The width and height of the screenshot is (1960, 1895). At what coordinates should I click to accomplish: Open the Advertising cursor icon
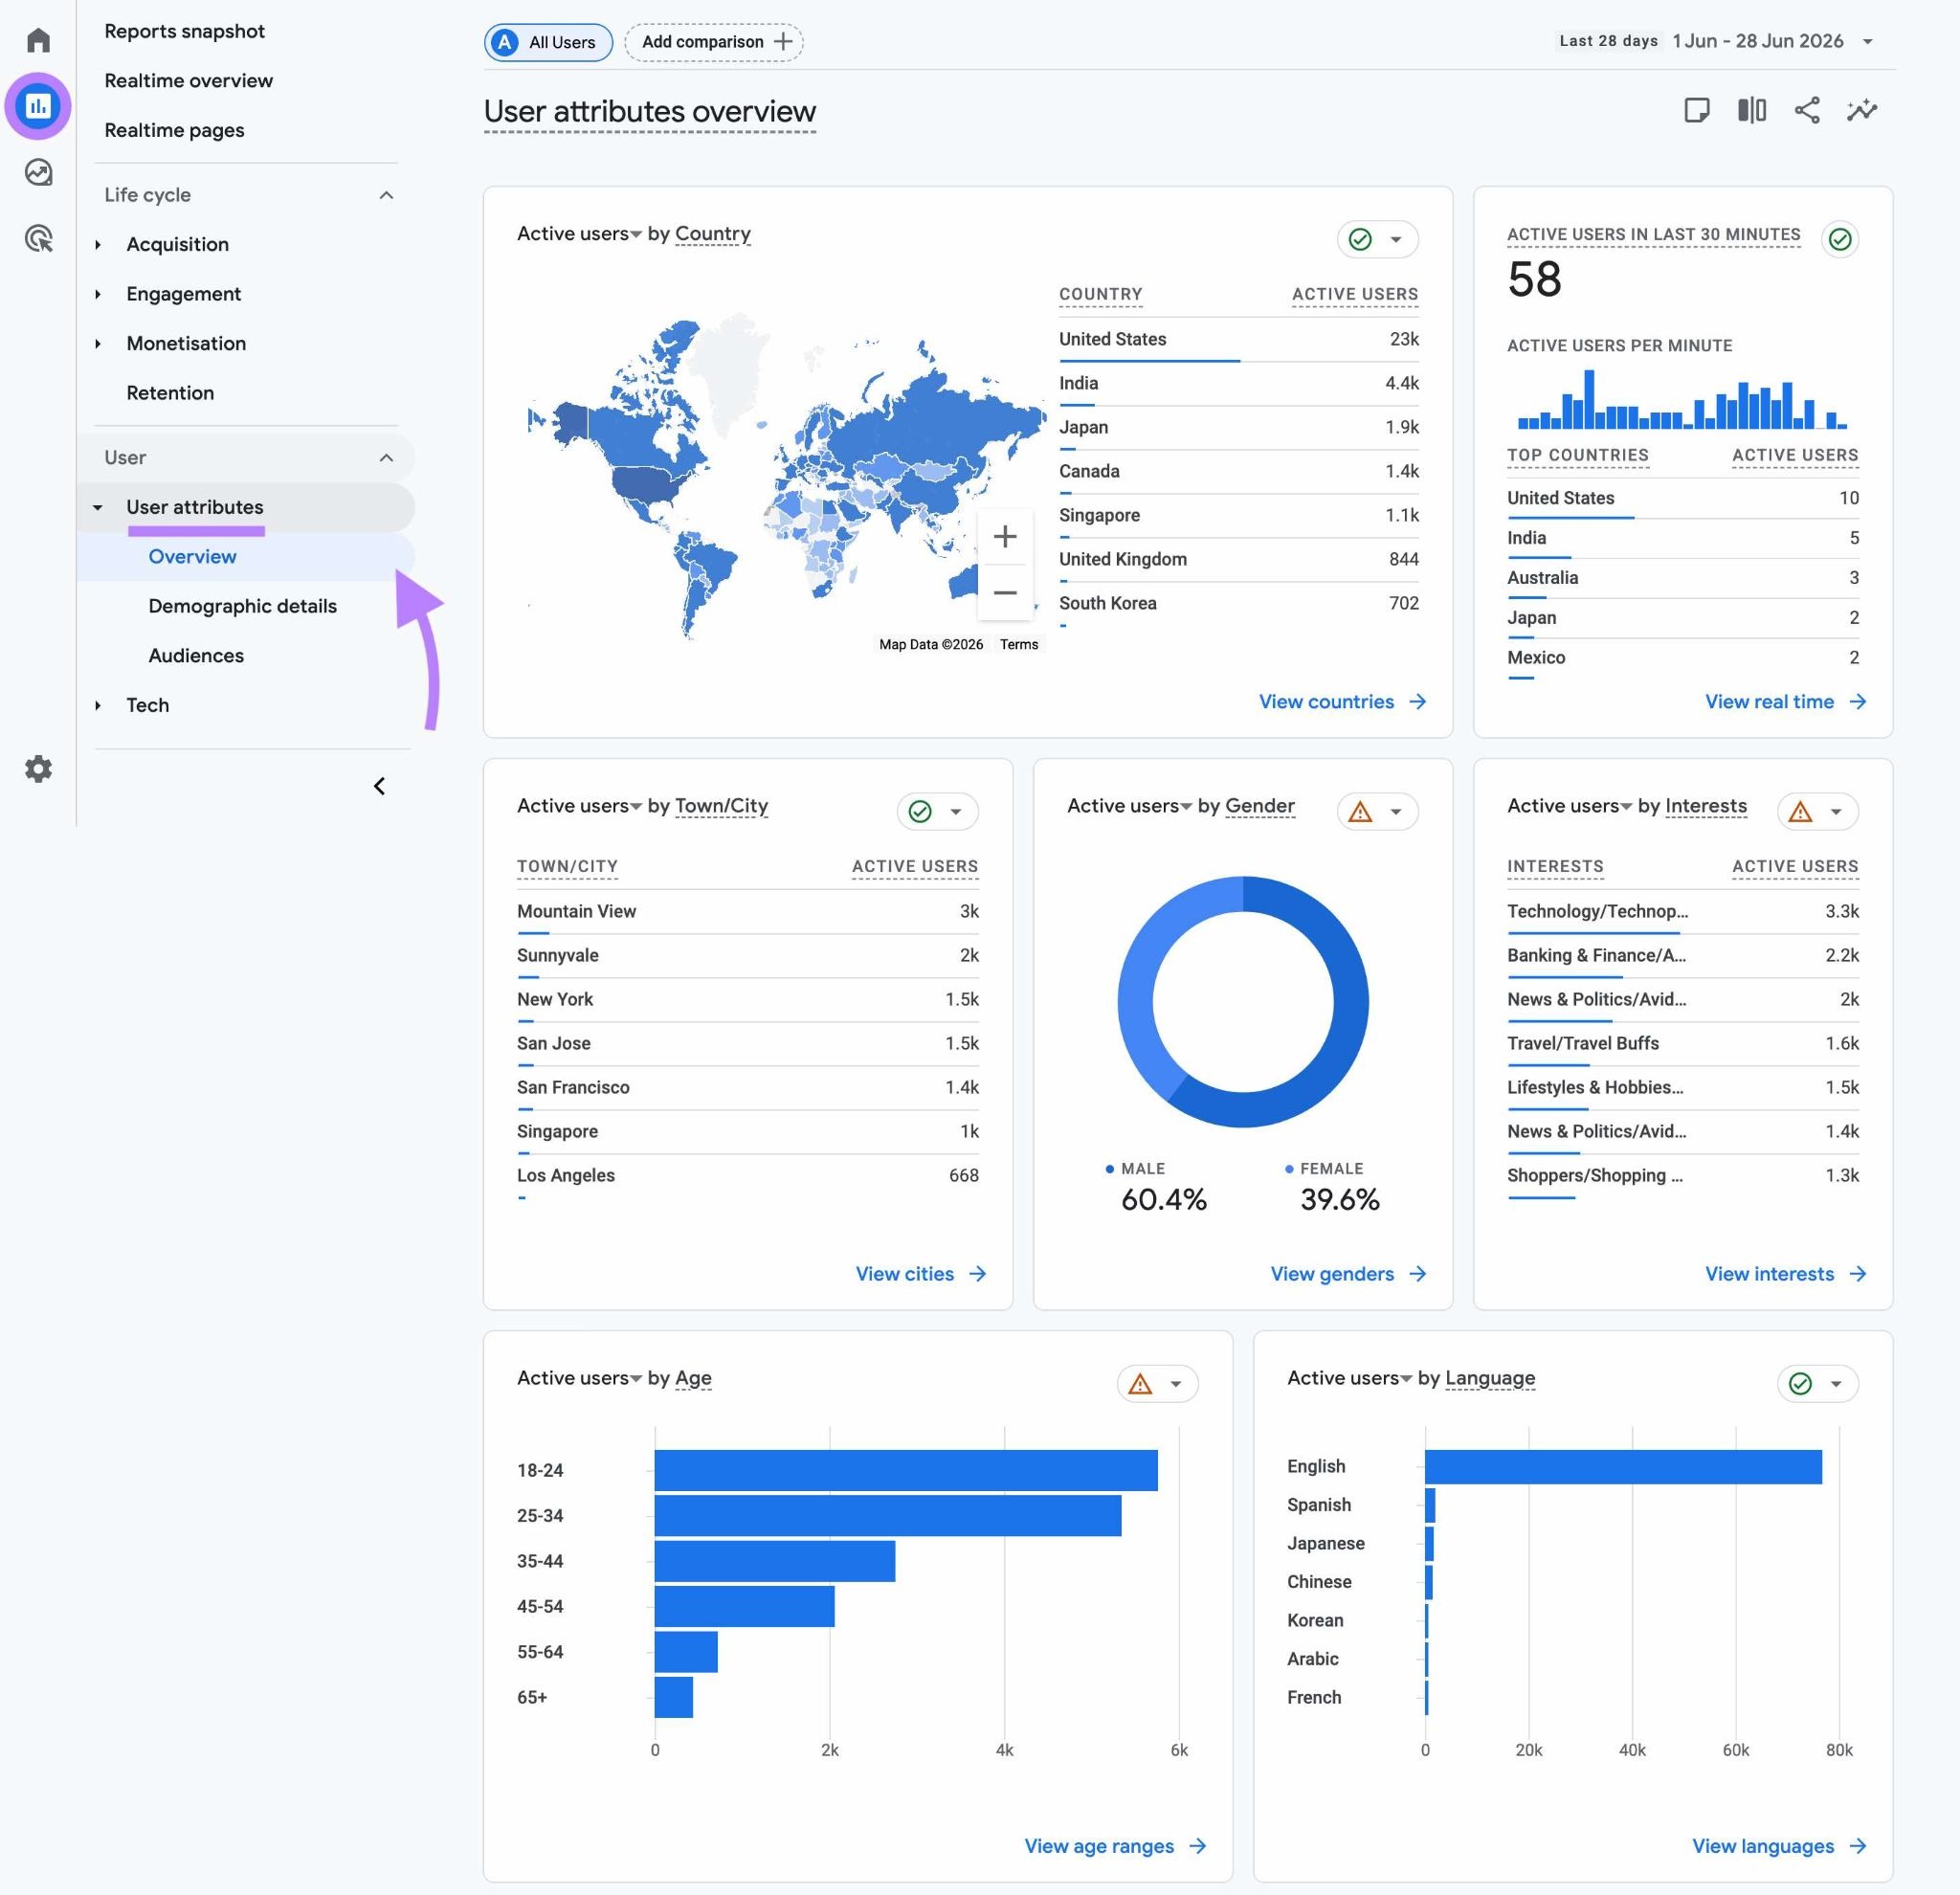point(38,239)
